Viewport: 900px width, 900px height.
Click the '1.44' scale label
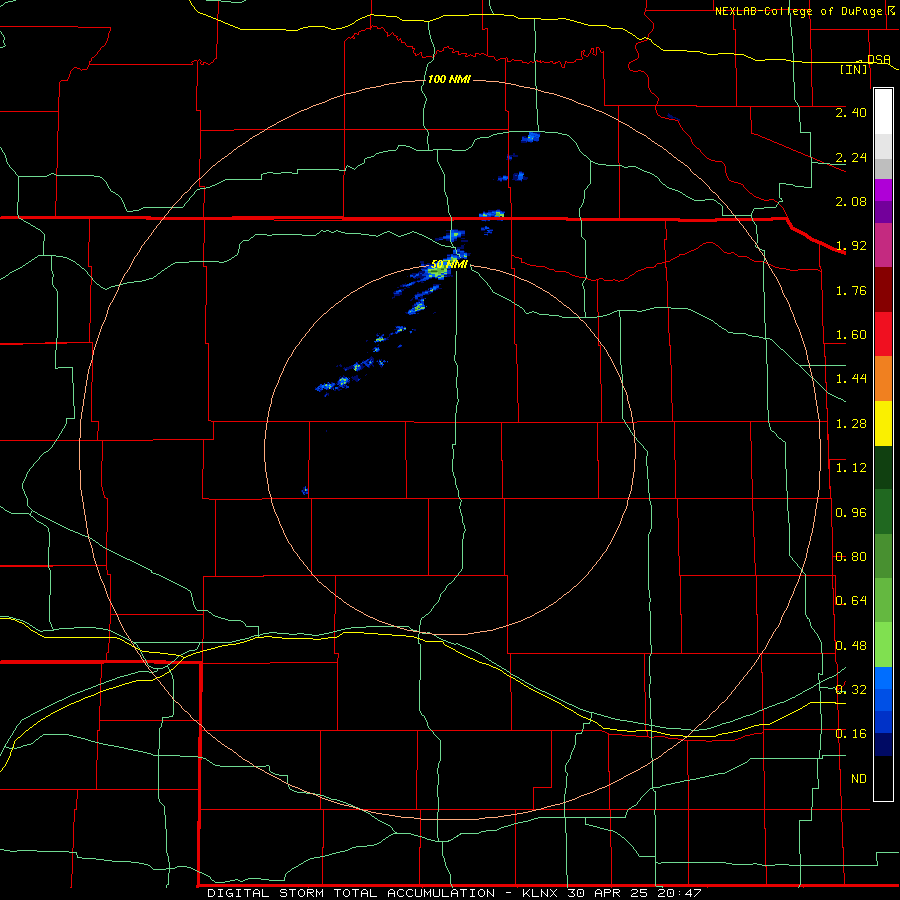[x=851, y=379]
